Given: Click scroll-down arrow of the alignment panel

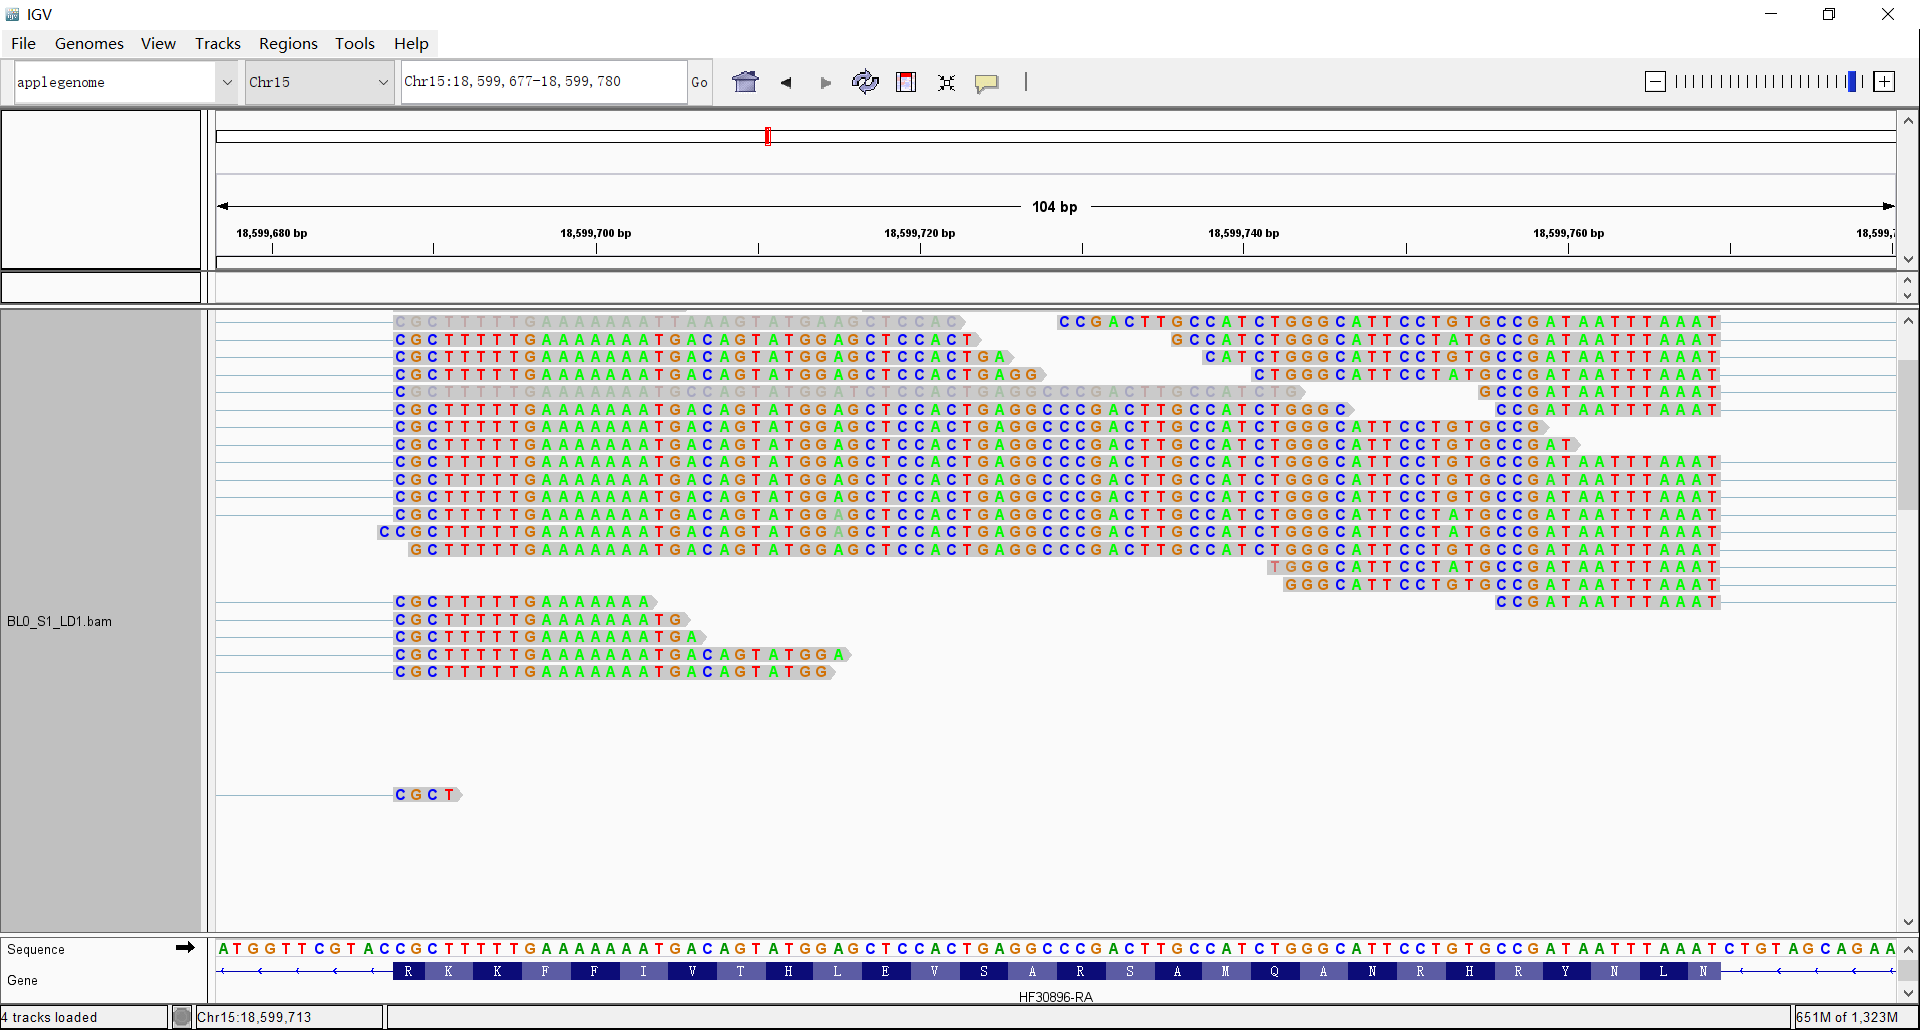Looking at the screenshot, I should click(1908, 922).
